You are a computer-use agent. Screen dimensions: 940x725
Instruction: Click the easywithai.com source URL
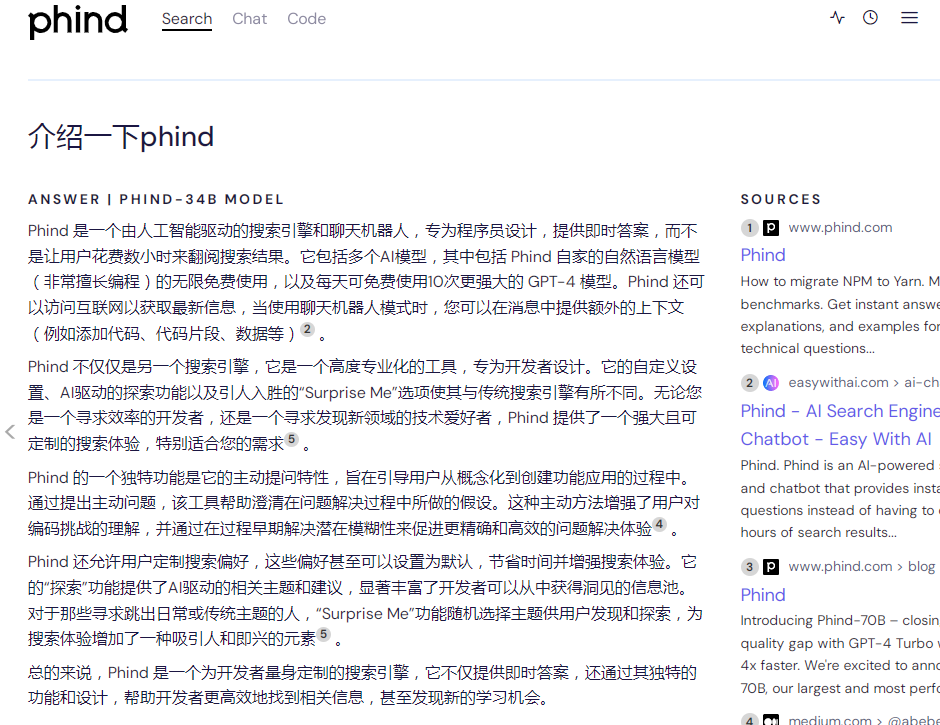pos(864,383)
